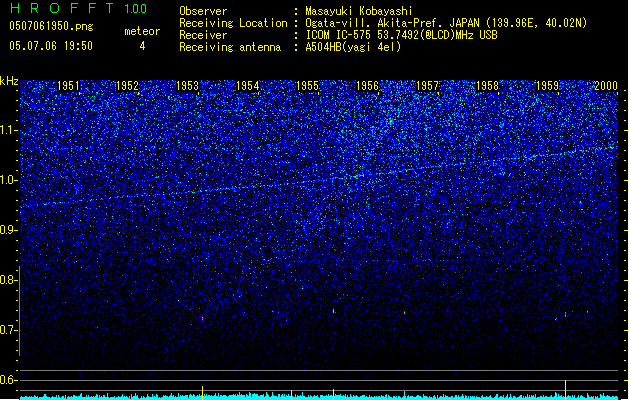This screenshot has height=400, width=629.
Task: Click the 1953 time axis label
Action: 187,85
